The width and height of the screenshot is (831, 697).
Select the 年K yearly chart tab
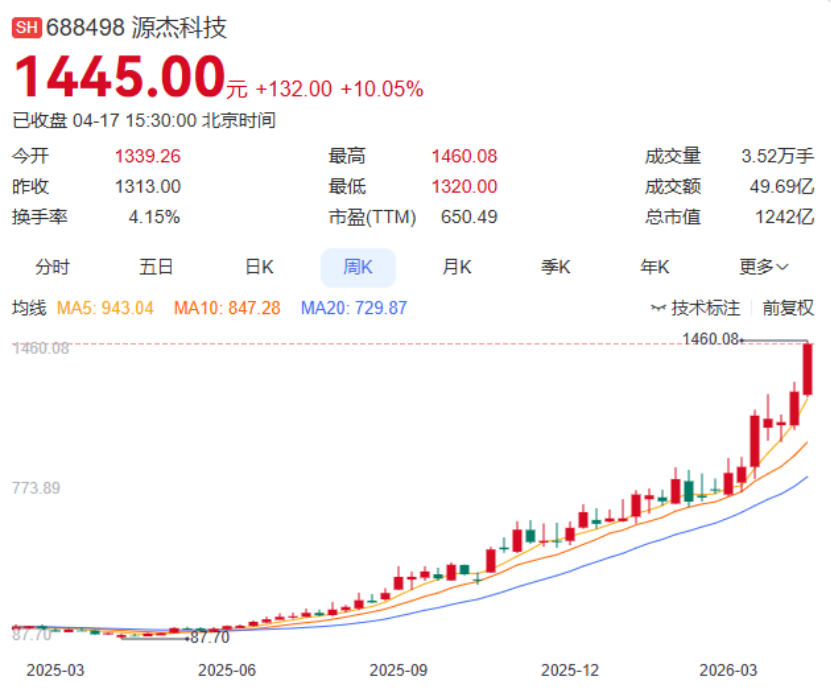(x=655, y=267)
